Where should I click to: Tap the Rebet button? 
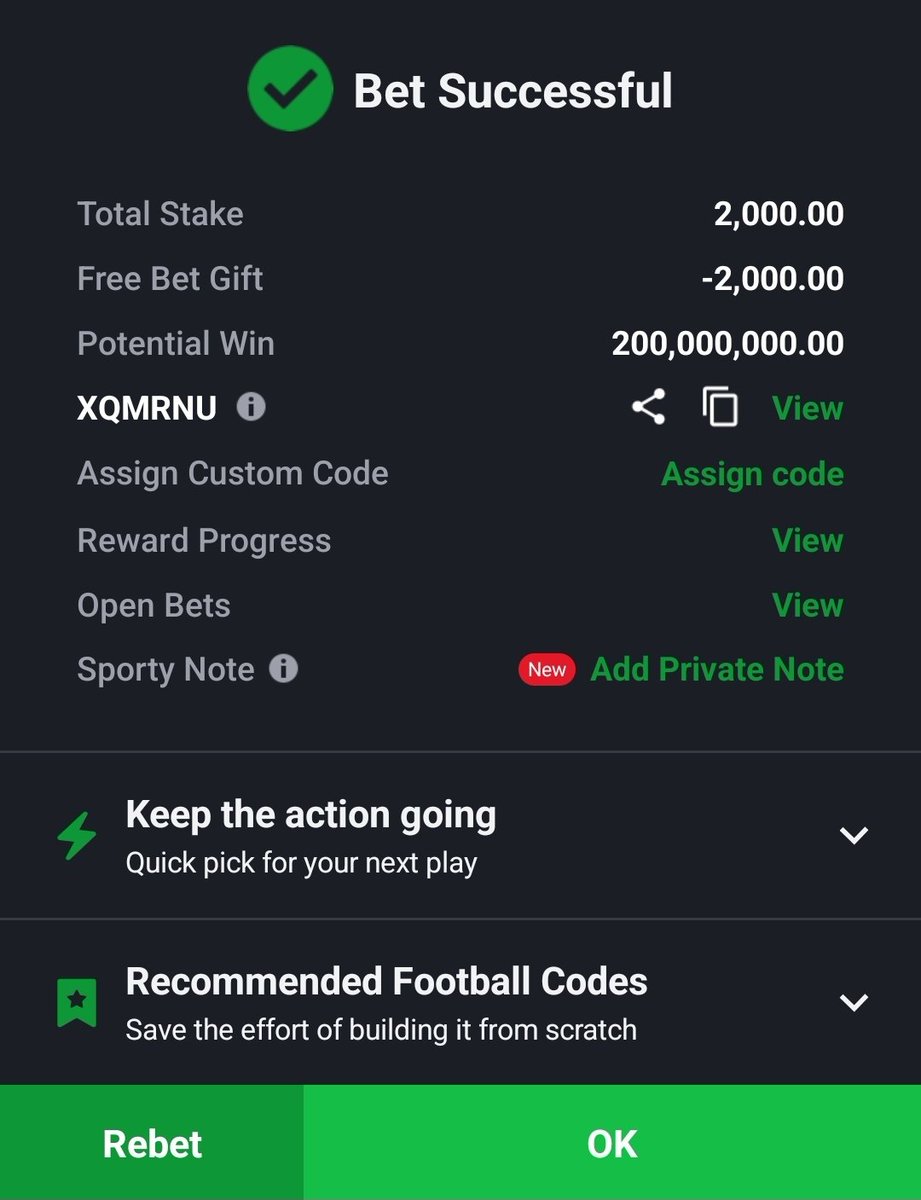click(x=152, y=1143)
